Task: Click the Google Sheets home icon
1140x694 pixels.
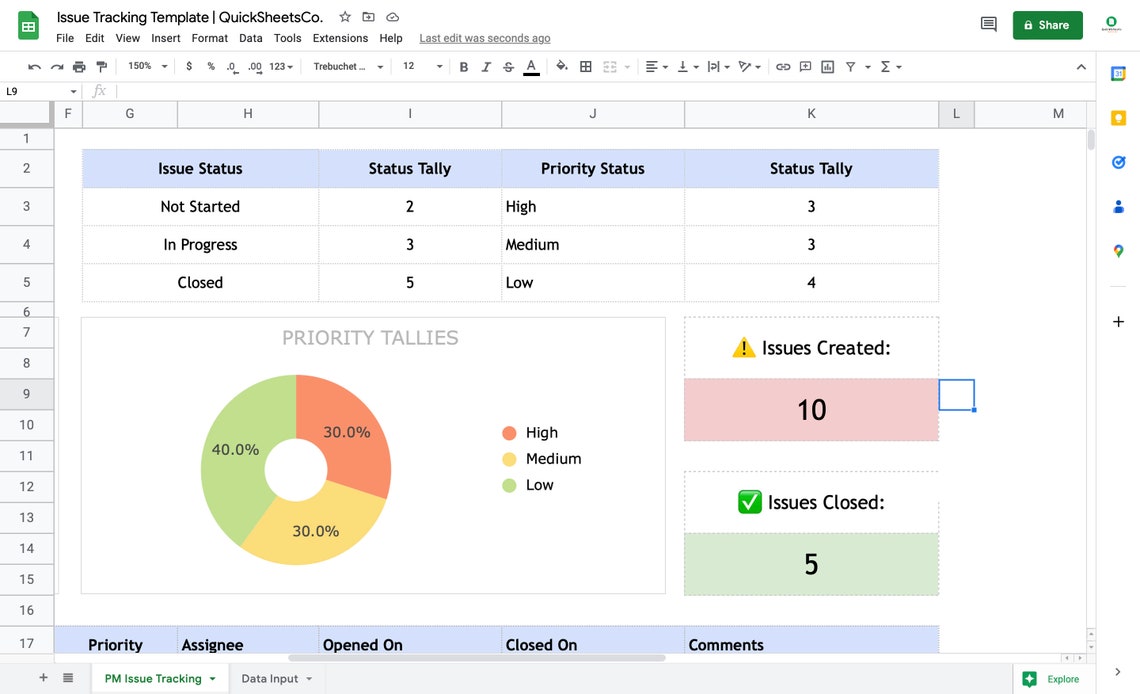Action: 28,26
